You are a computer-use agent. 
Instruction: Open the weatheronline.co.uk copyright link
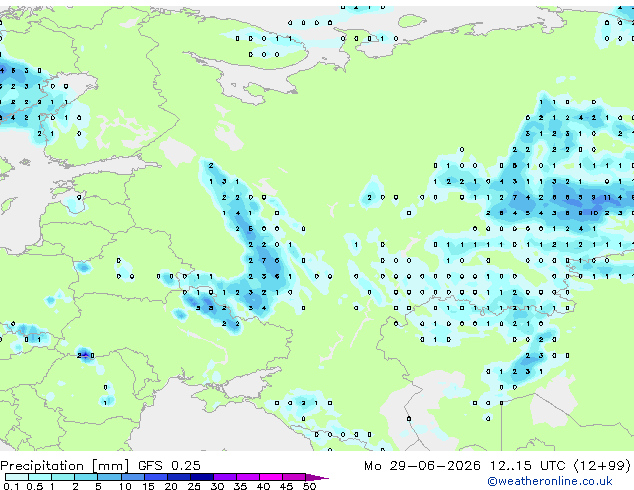coord(550,481)
